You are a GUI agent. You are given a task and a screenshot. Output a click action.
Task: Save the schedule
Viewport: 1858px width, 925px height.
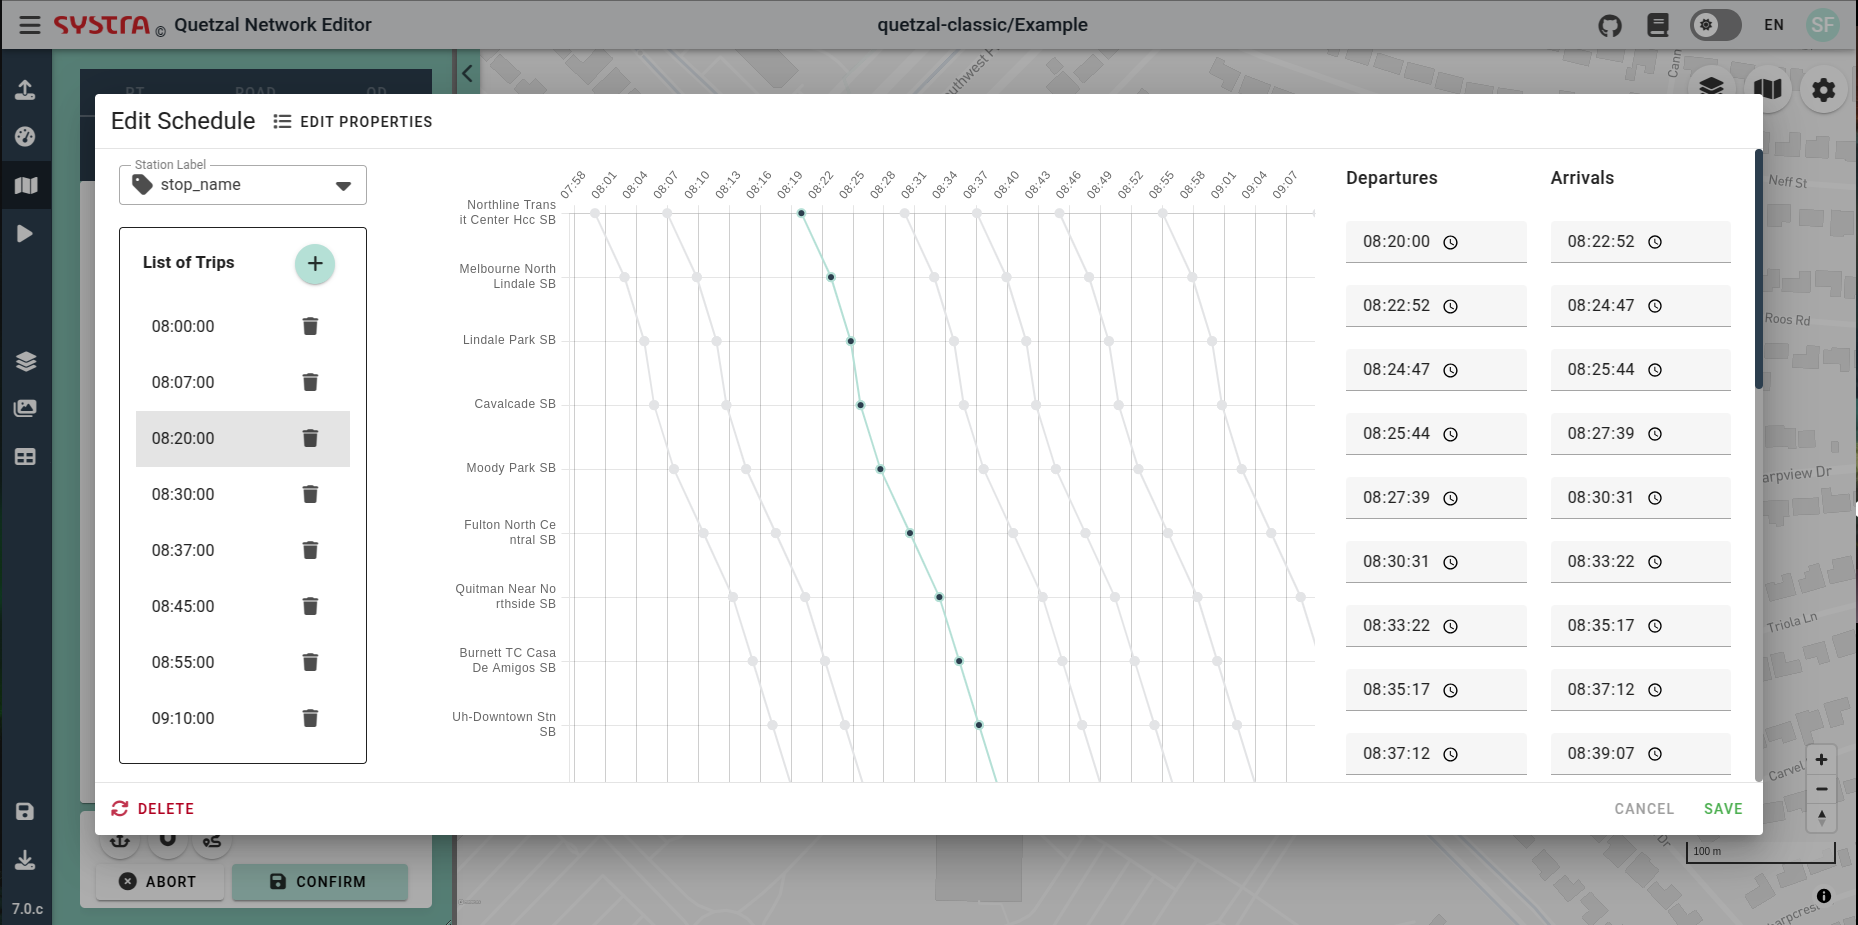(x=1723, y=809)
